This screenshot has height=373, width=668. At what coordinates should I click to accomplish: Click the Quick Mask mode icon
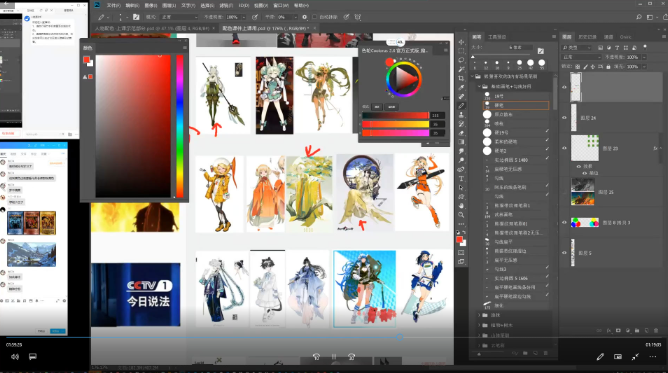(x=461, y=252)
